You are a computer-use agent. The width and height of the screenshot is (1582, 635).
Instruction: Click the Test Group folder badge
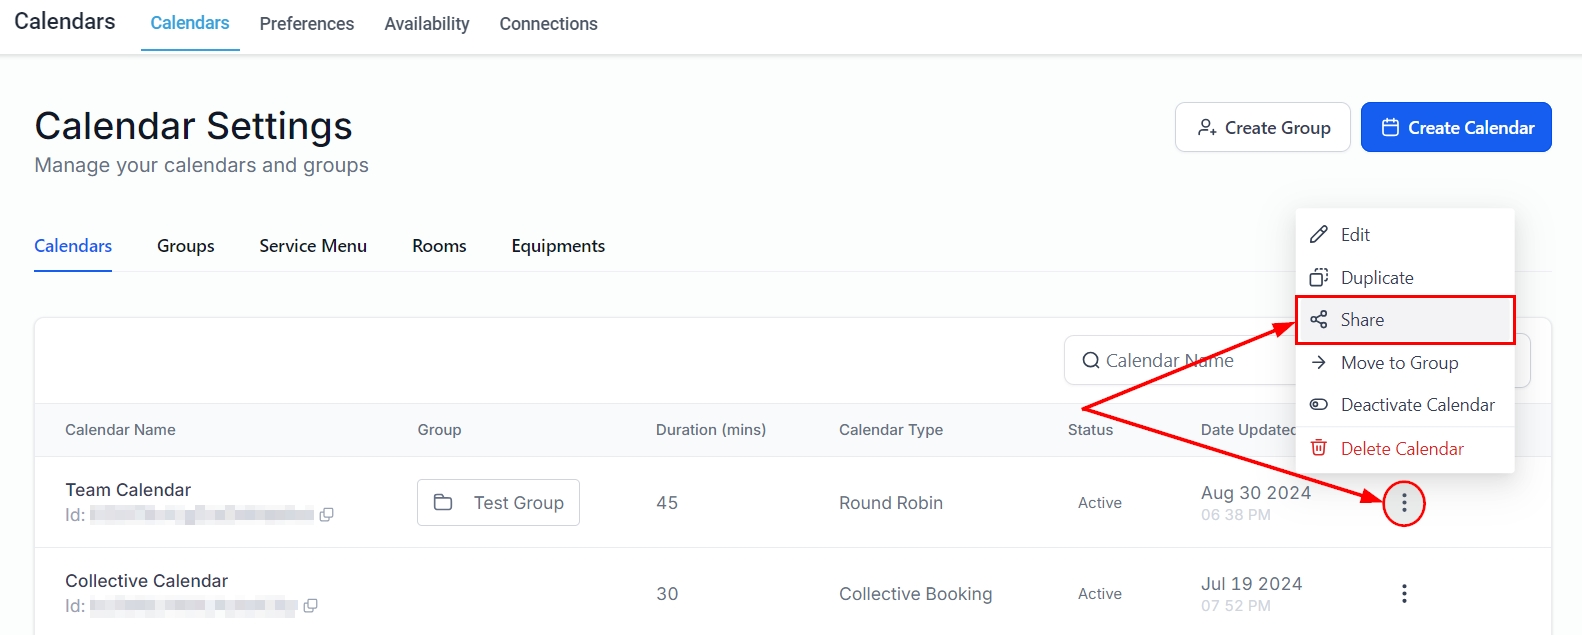(x=498, y=503)
